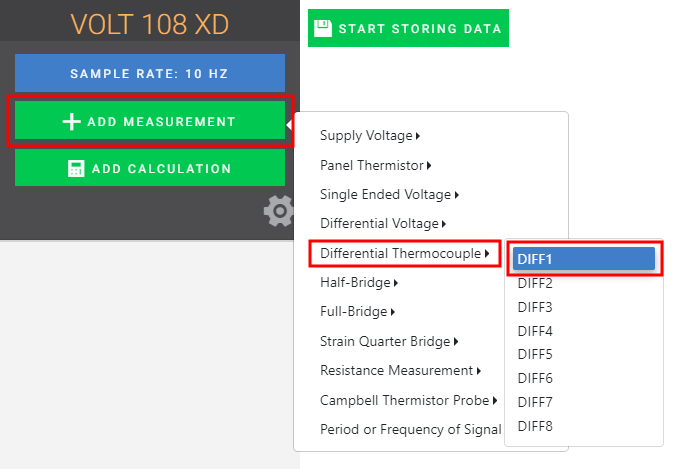Screen dimensions: 684x469
Task: Open the Resistance Measurement submenu
Action: (x=400, y=371)
